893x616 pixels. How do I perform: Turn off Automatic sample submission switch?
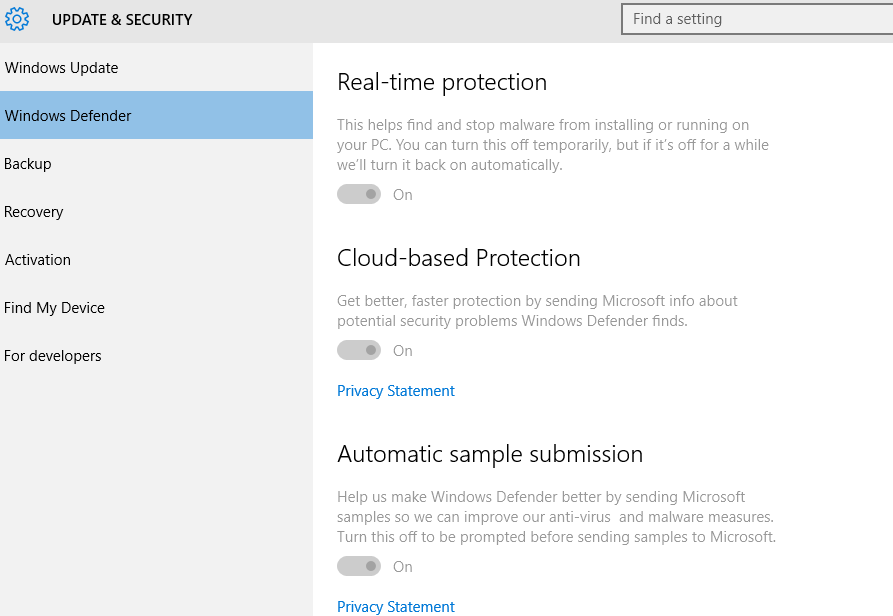pos(359,566)
